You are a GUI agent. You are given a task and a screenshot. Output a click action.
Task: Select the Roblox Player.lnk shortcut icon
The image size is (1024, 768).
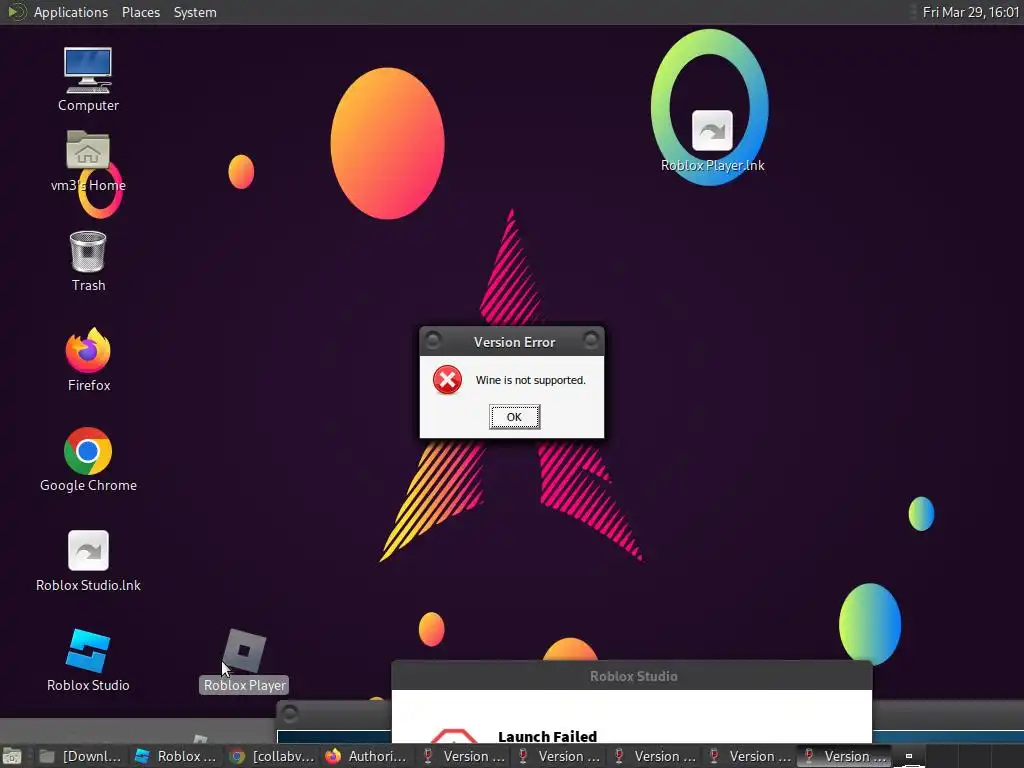pos(712,141)
